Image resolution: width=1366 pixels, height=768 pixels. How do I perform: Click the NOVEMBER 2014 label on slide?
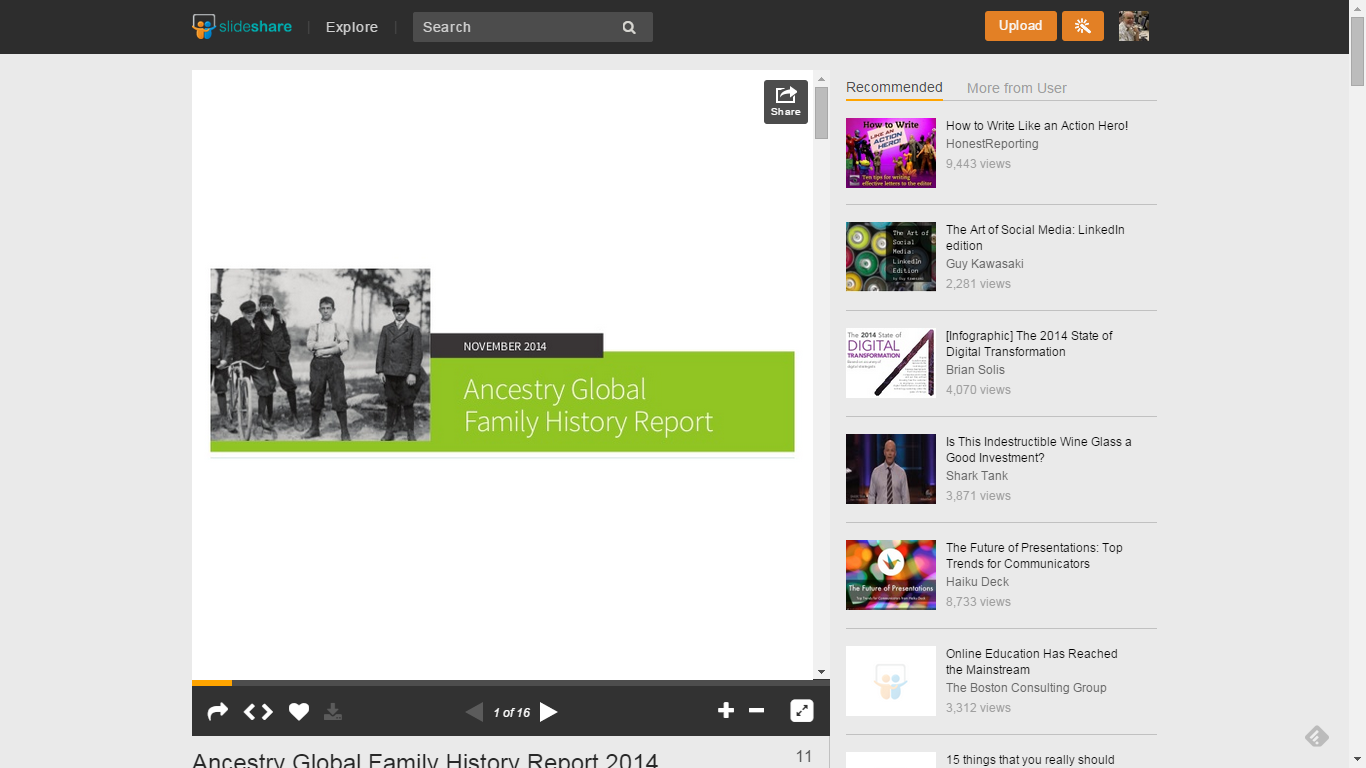pos(505,346)
